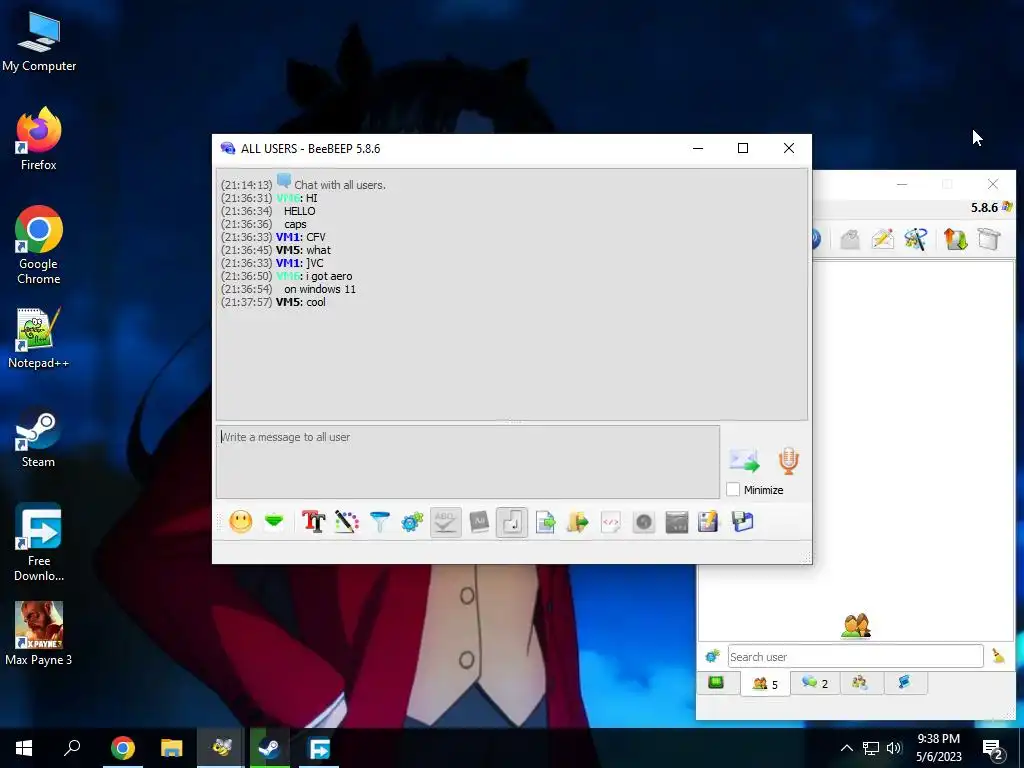Toggle the word completer dictionary icon

click(x=479, y=522)
